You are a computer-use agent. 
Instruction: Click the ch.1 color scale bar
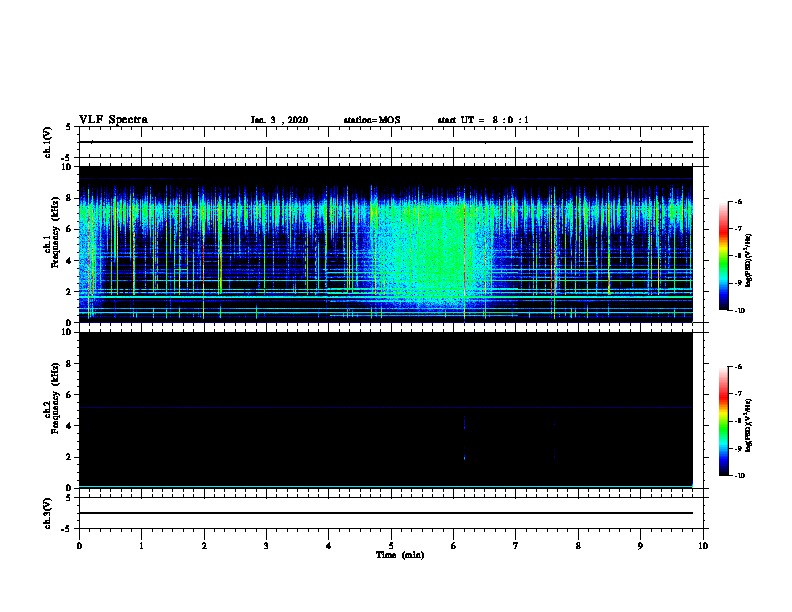[723, 256]
